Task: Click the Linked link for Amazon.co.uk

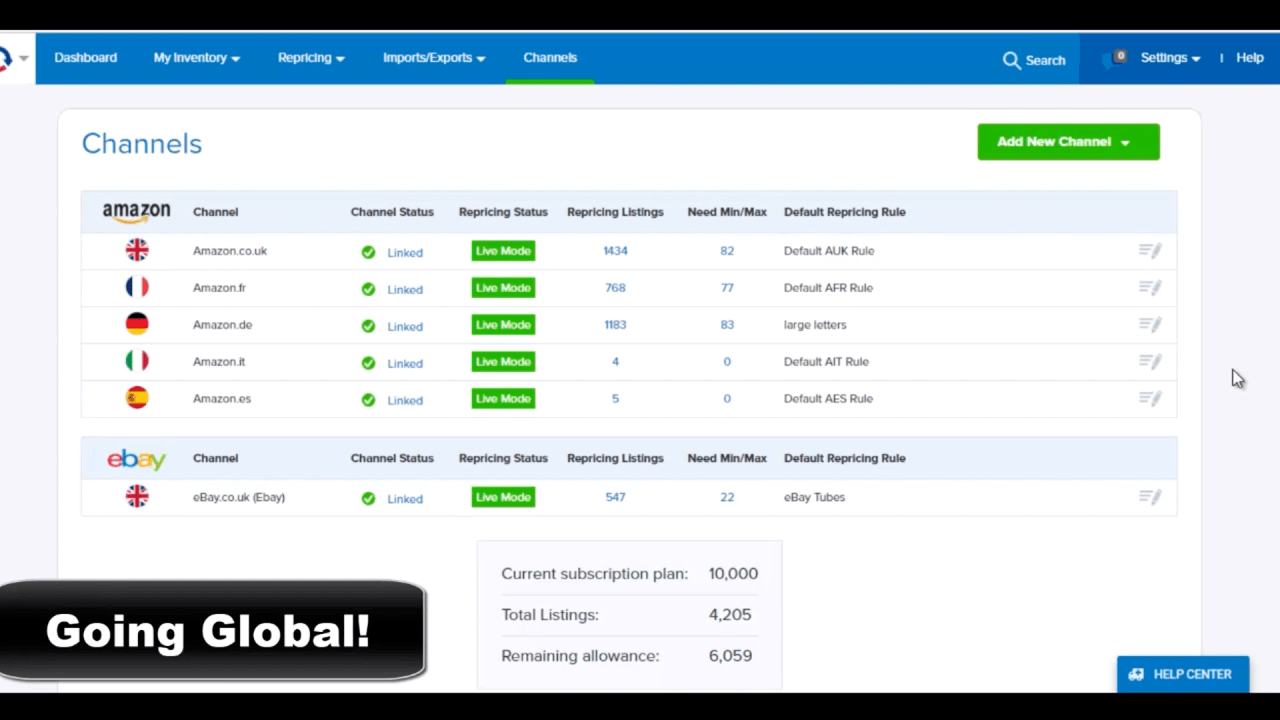Action: [405, 253]
